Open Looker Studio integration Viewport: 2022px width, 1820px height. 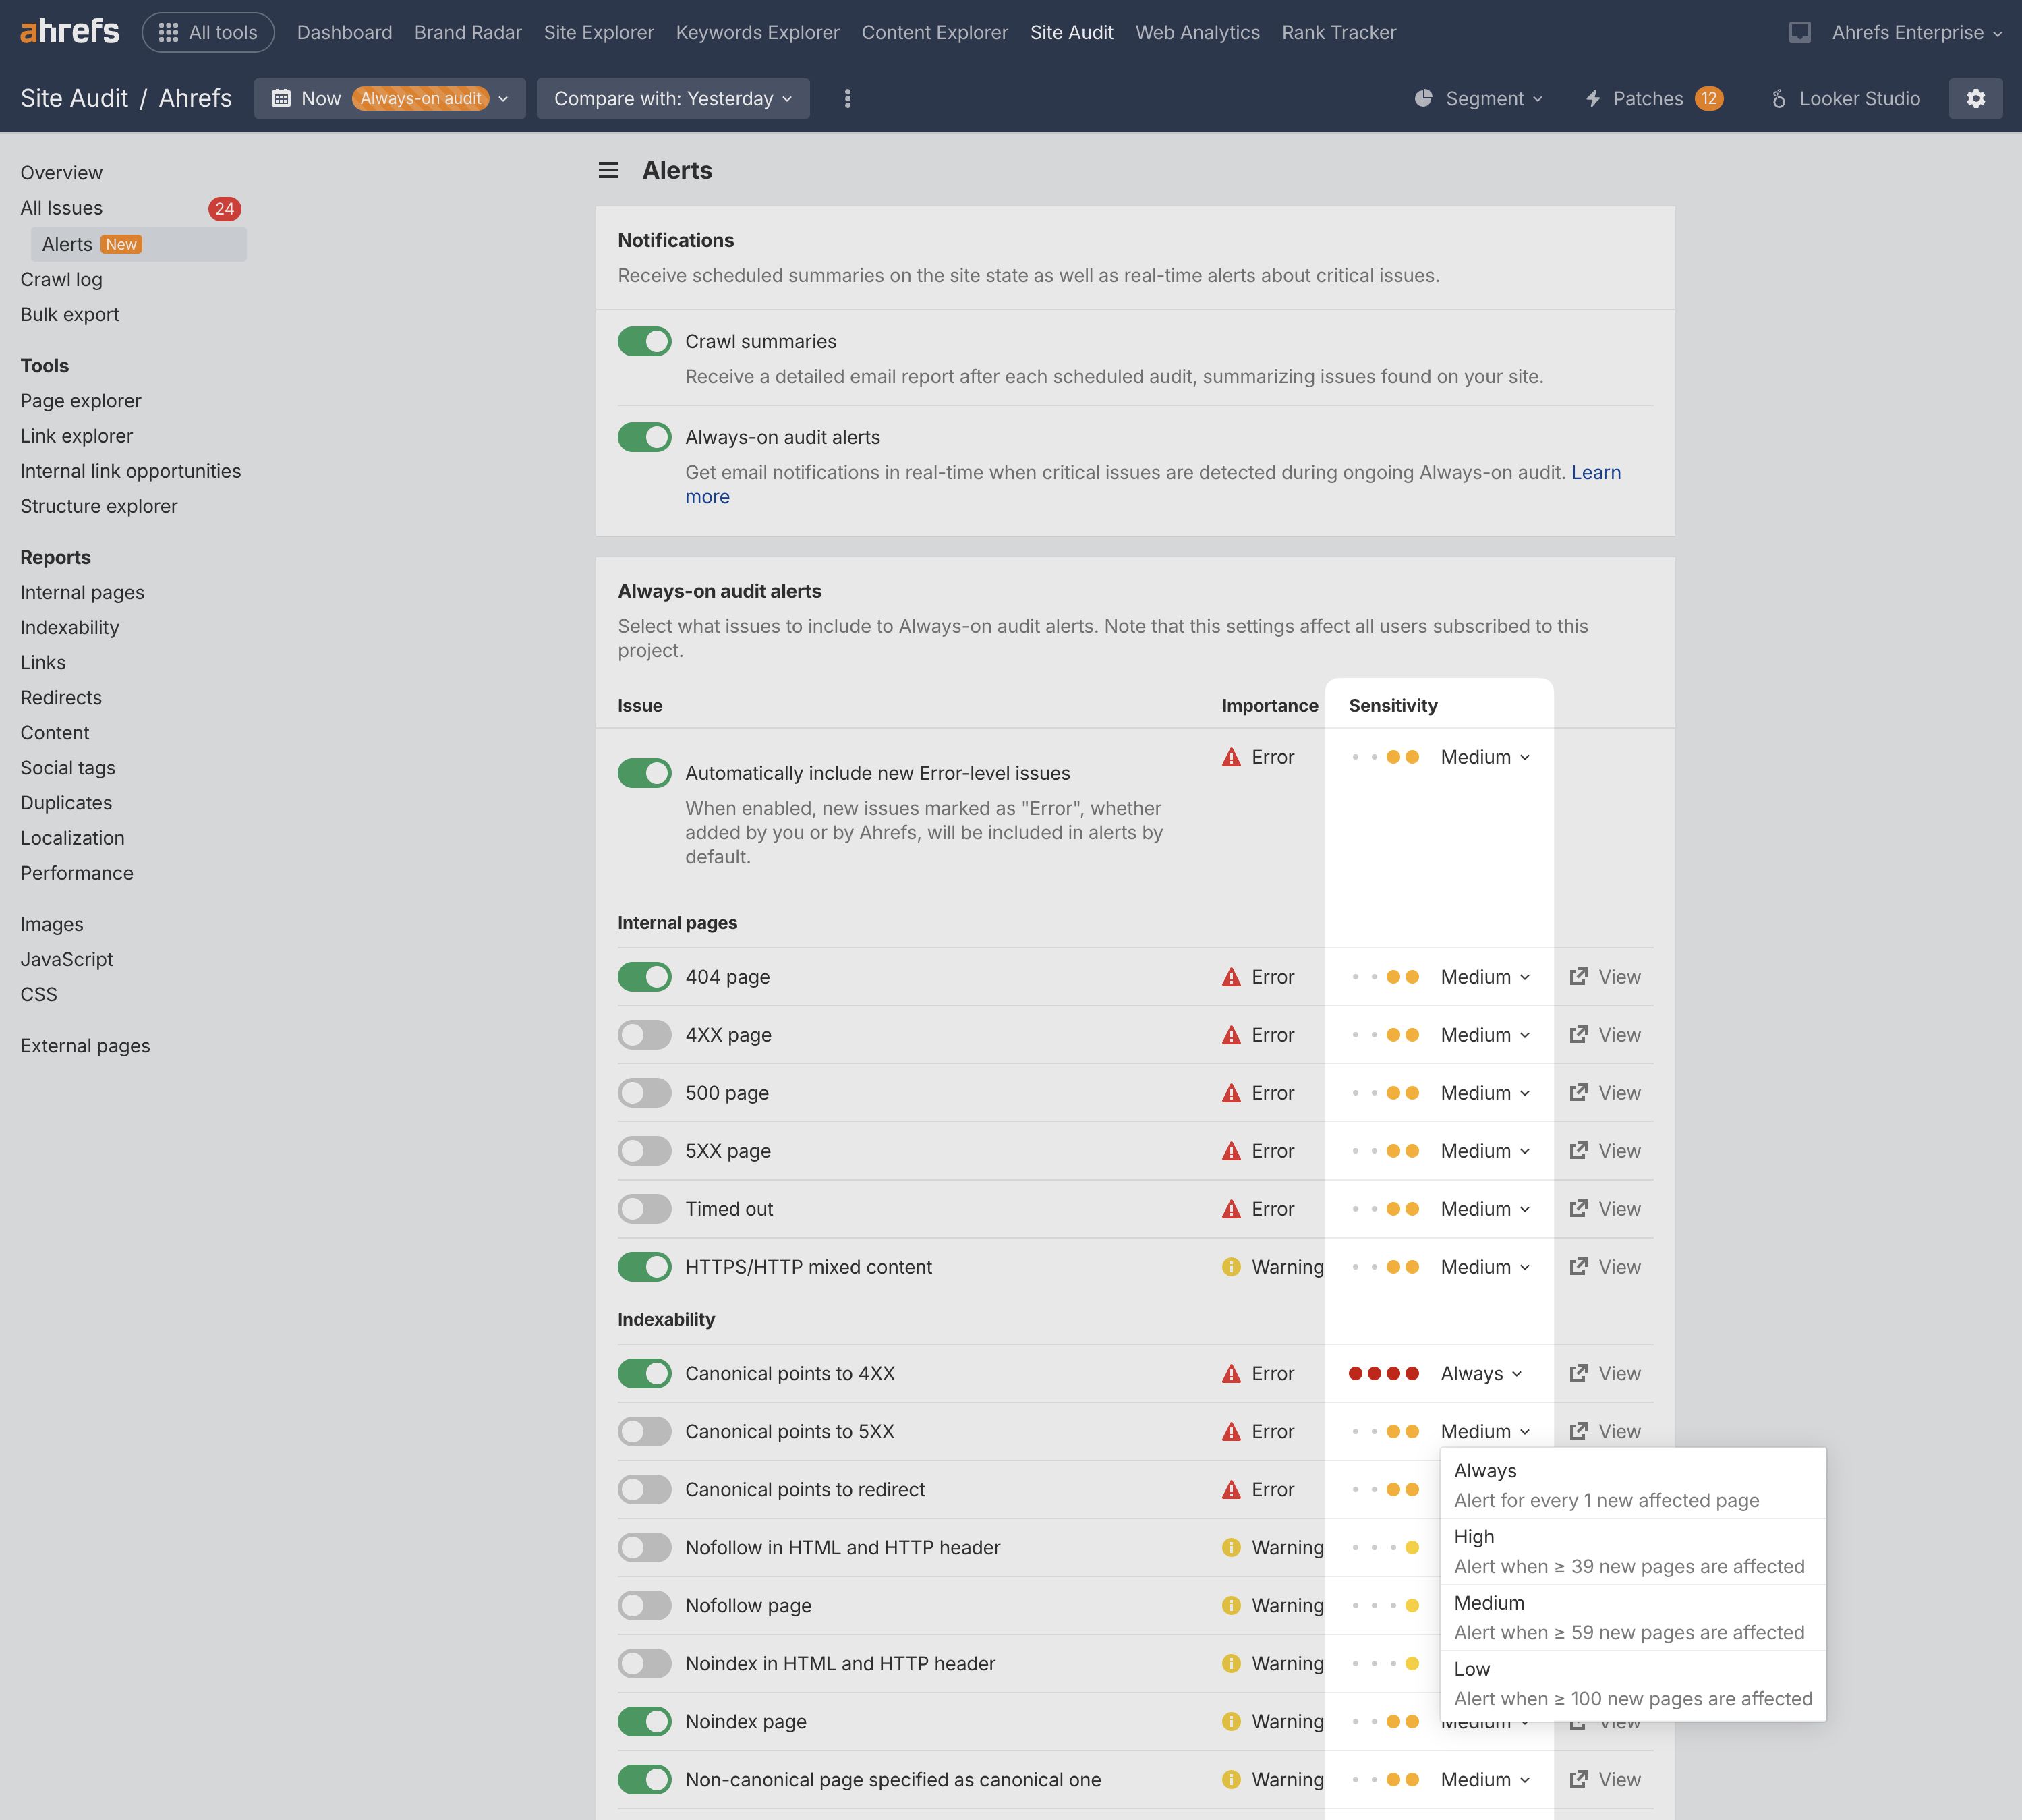tap(1845, 98)
